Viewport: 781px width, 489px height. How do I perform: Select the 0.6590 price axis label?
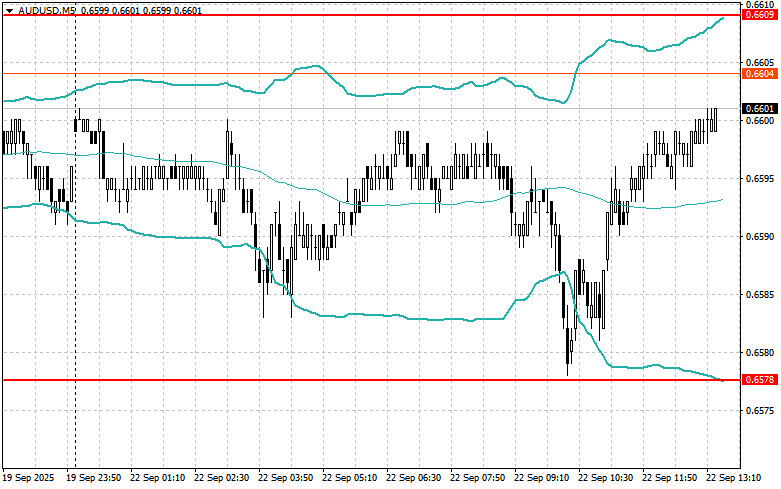[760, 237]
